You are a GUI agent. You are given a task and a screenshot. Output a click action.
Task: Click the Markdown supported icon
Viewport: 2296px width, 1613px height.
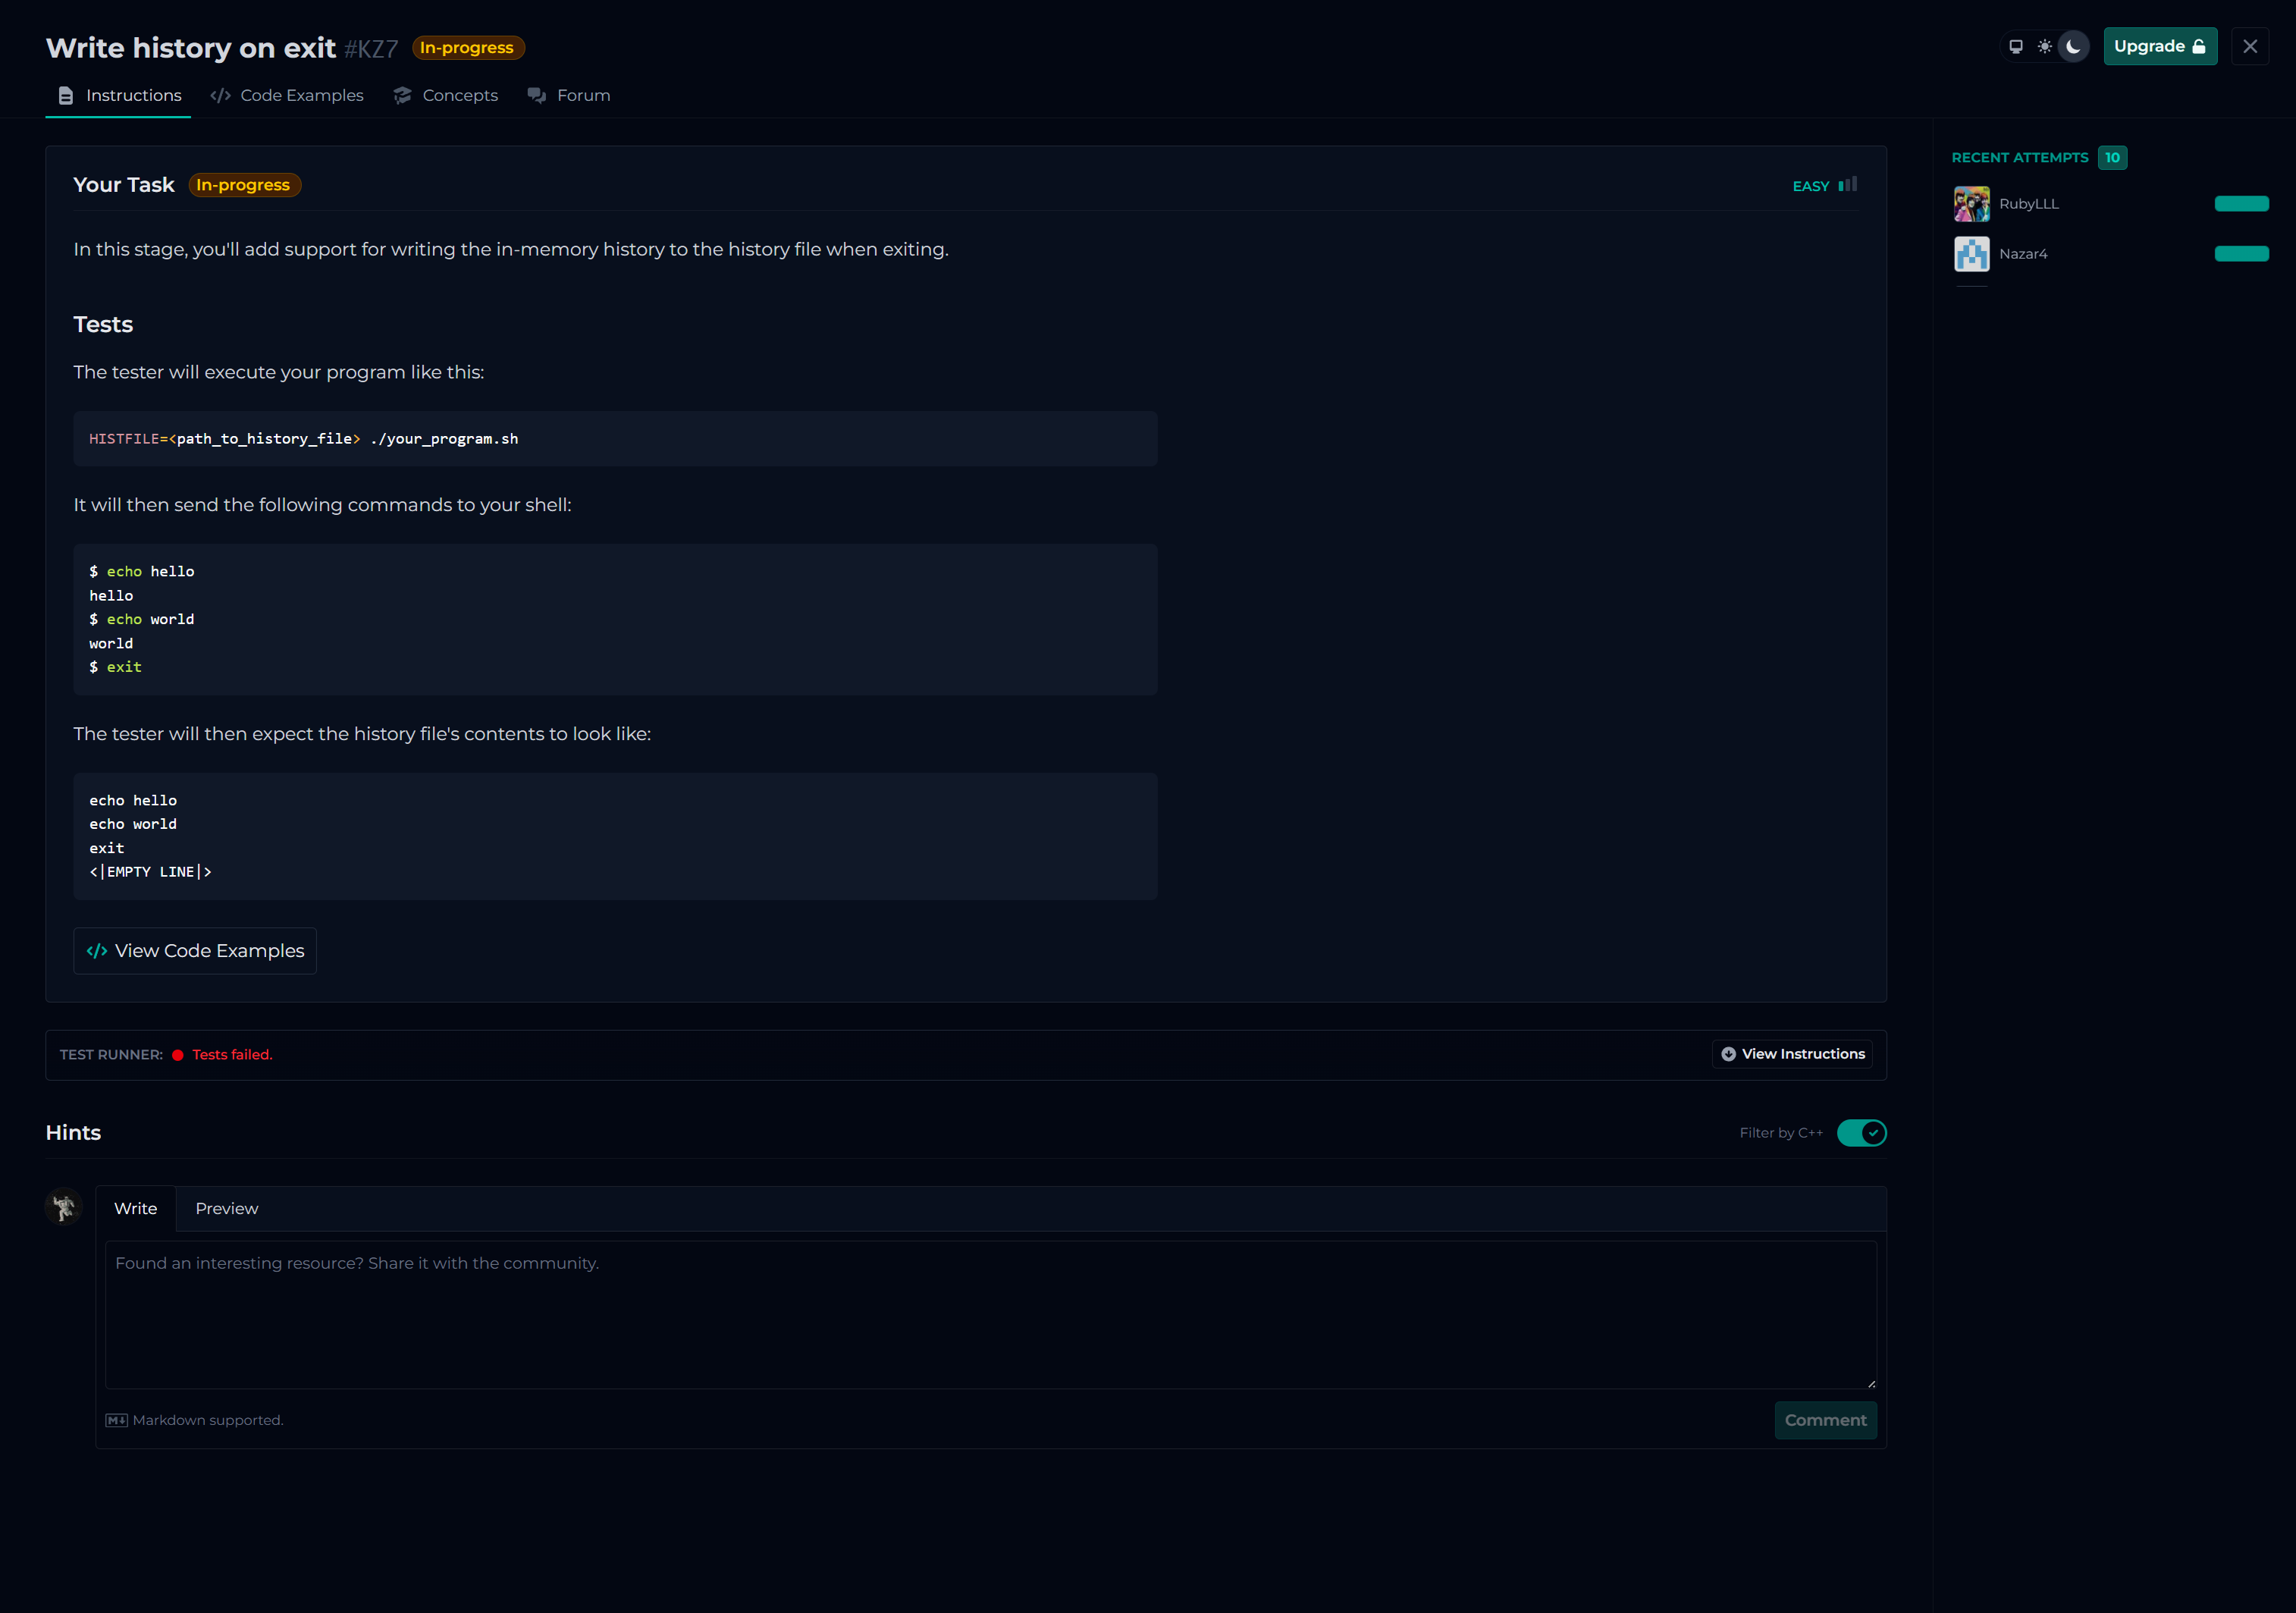[116, 1421]
